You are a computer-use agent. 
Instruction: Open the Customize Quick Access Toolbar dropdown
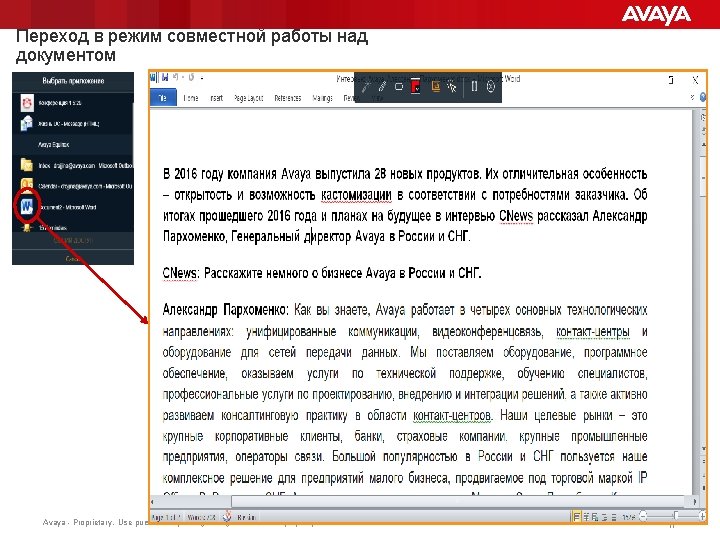point(202,78)
